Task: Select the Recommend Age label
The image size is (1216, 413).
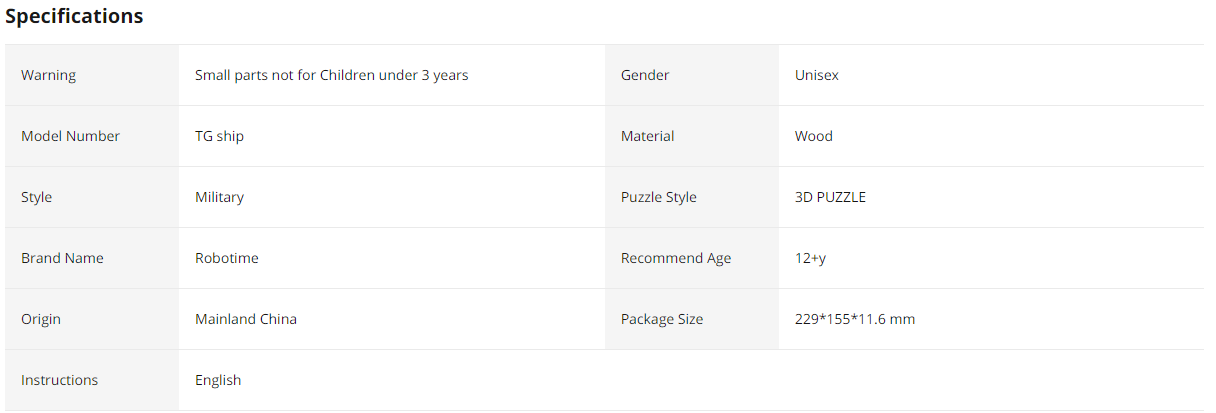Action: coord(676,258)
